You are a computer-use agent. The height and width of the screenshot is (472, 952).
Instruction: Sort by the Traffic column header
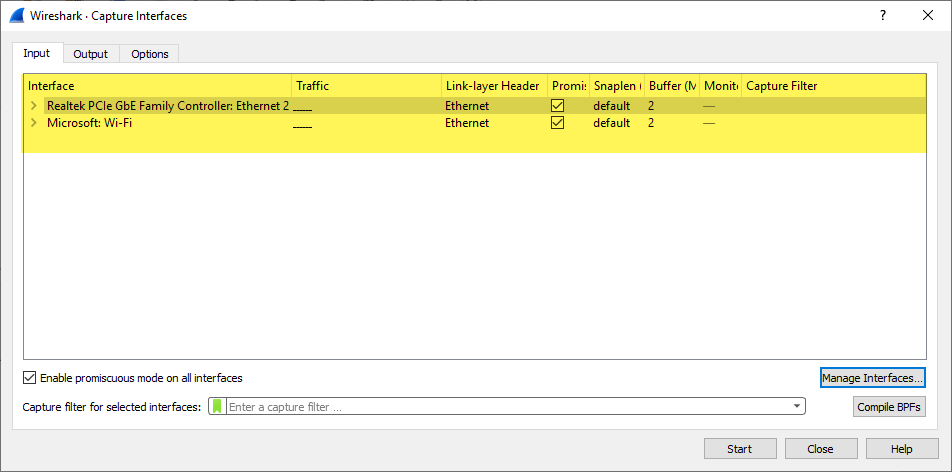(x=366, y=86)
